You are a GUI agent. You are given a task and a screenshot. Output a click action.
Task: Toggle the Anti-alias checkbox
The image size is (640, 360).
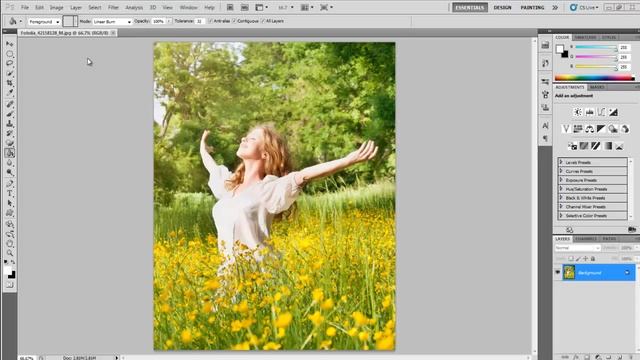coord(211,21)
